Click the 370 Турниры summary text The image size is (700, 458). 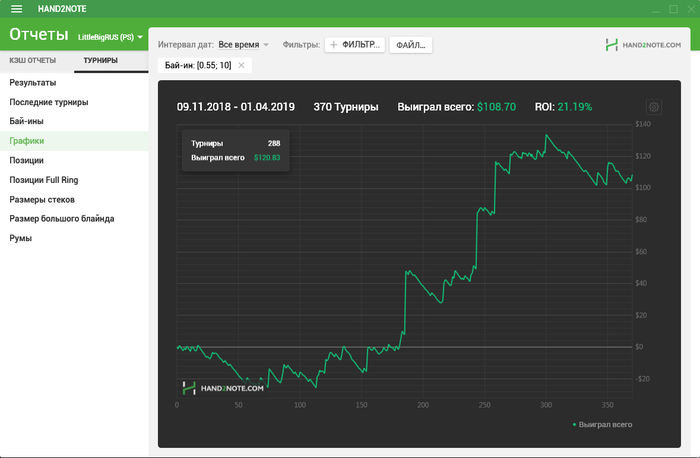[x=346, y=107]
